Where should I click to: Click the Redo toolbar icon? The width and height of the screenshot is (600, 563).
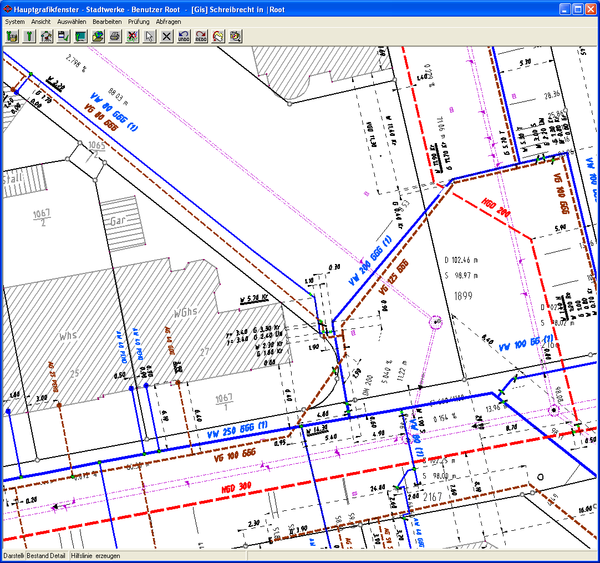(200, 37)
